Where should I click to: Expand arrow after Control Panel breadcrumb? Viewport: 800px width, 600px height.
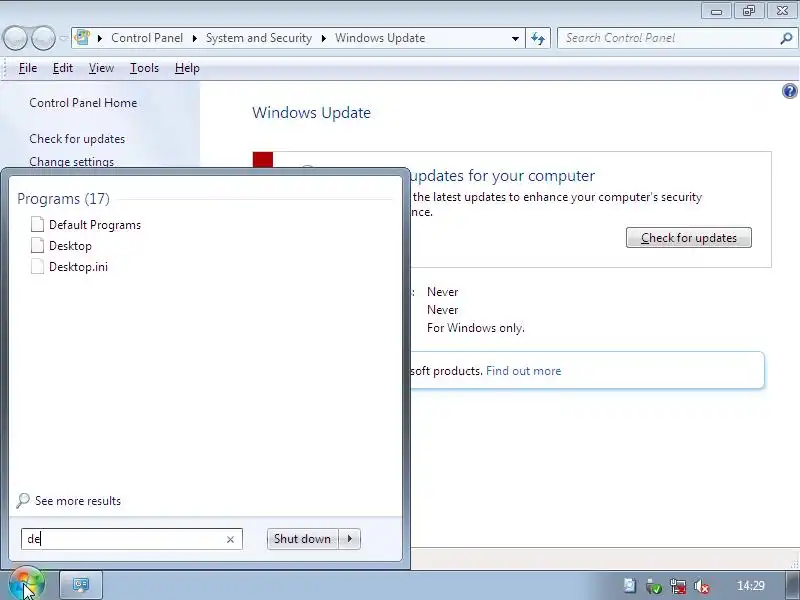[194, 38]
